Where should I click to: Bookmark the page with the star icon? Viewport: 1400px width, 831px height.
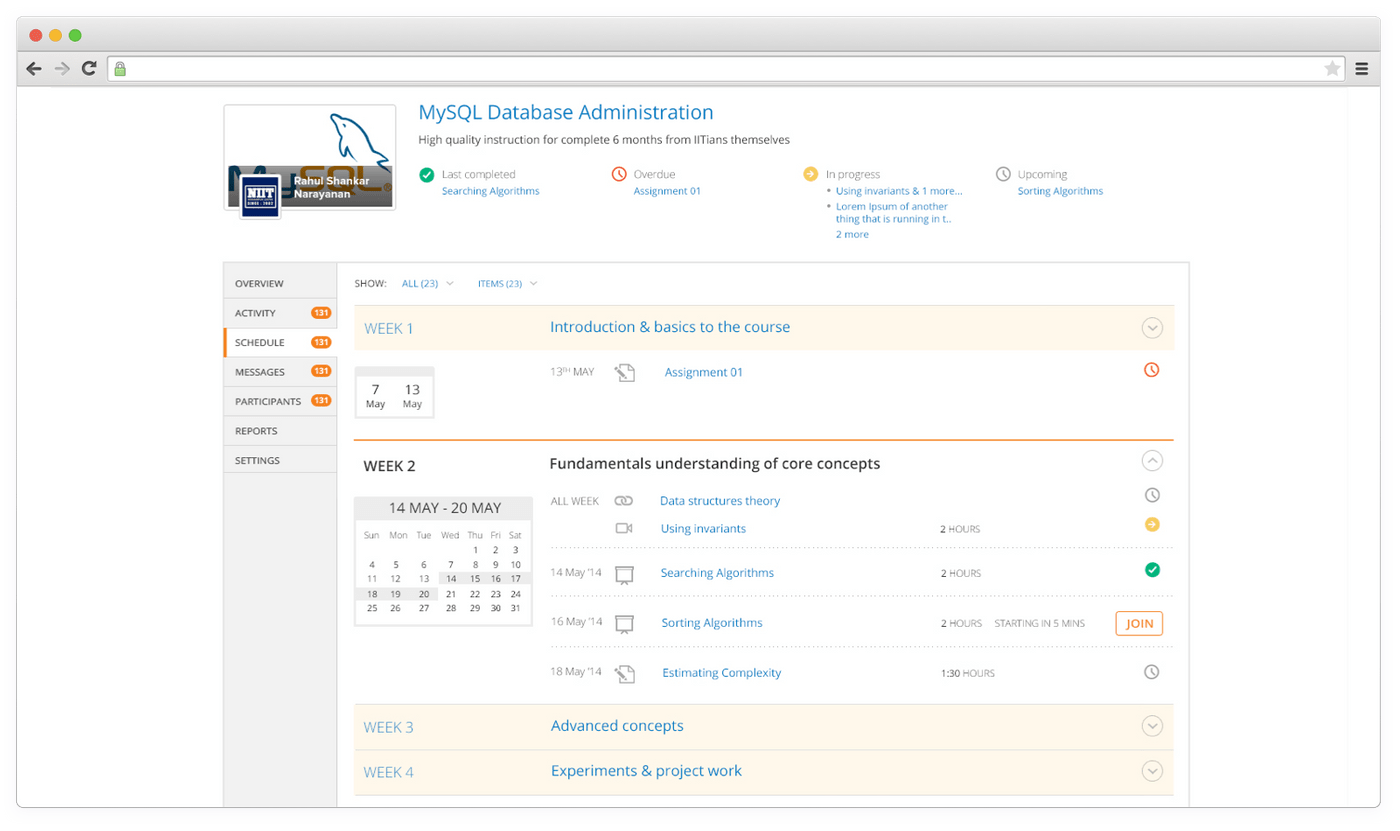tap(1332, 69)
